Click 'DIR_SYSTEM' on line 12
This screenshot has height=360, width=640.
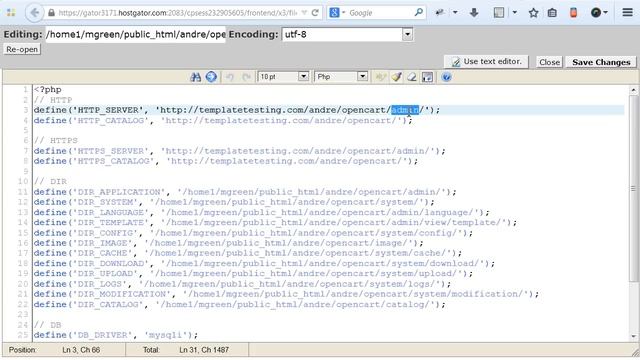click(x=105, y=202)
